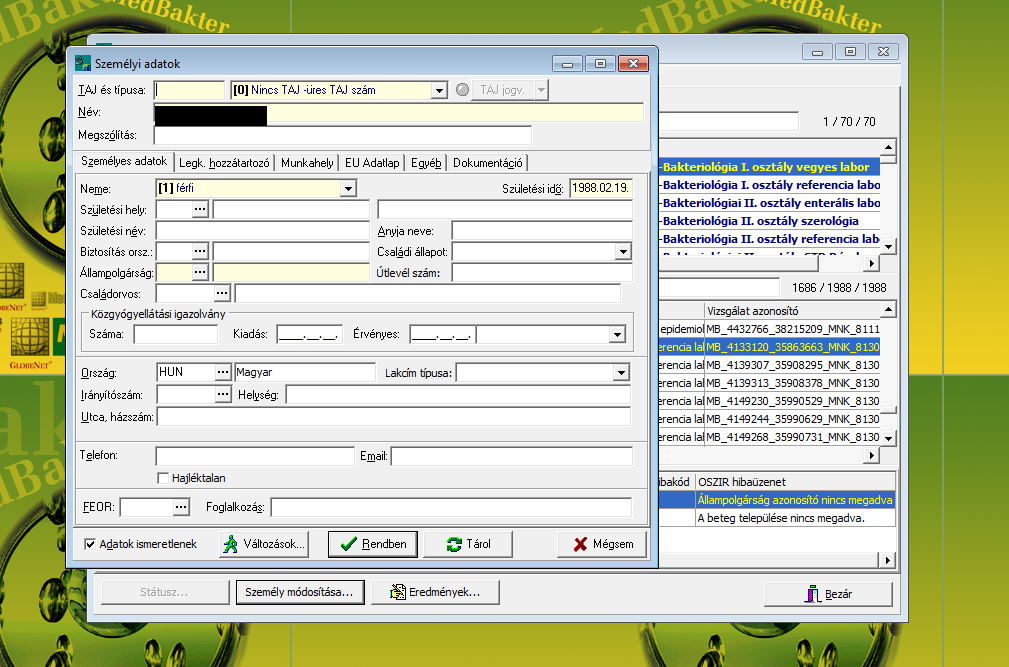
Task: Toggle Adatok ismeretlenek checkbox
Action: [90, 544]
